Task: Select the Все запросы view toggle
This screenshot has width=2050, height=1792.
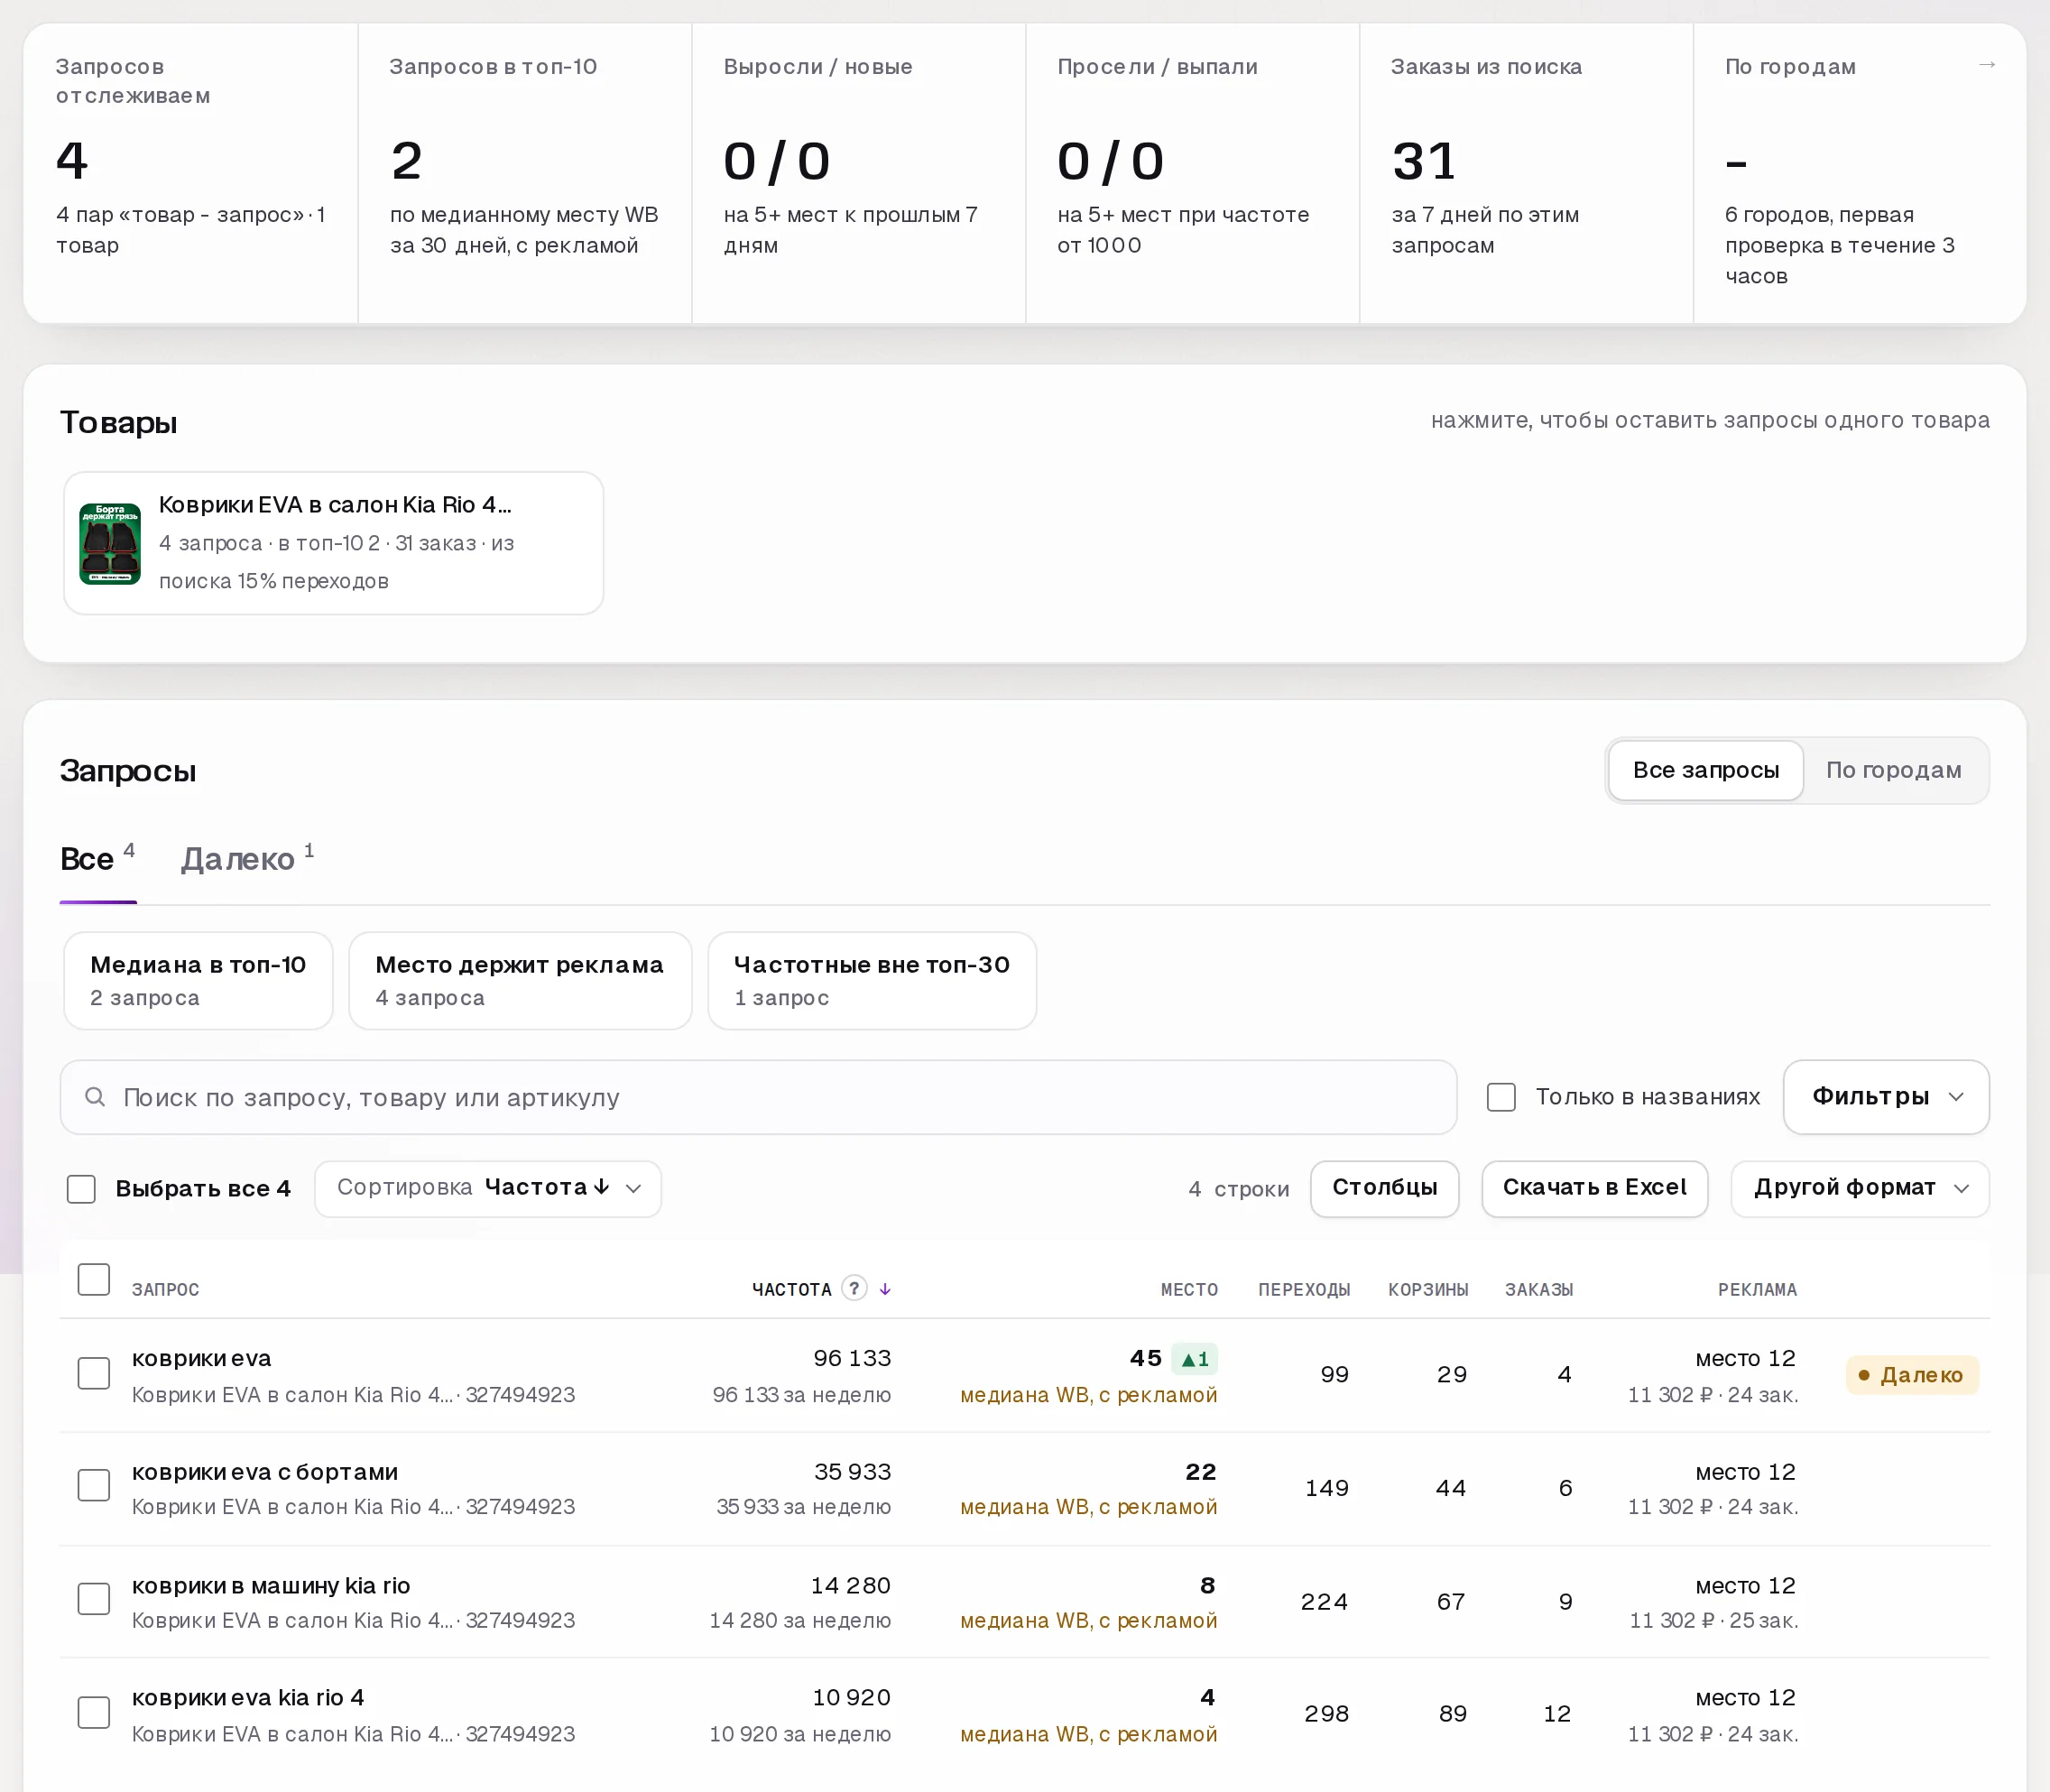Action: coord(1705,770)
